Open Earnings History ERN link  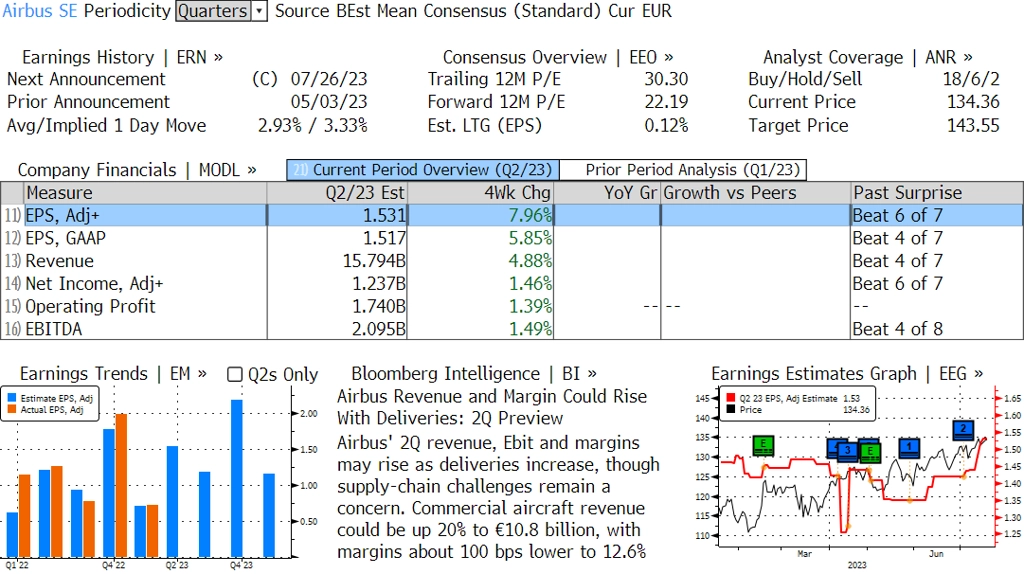[122, 57]
